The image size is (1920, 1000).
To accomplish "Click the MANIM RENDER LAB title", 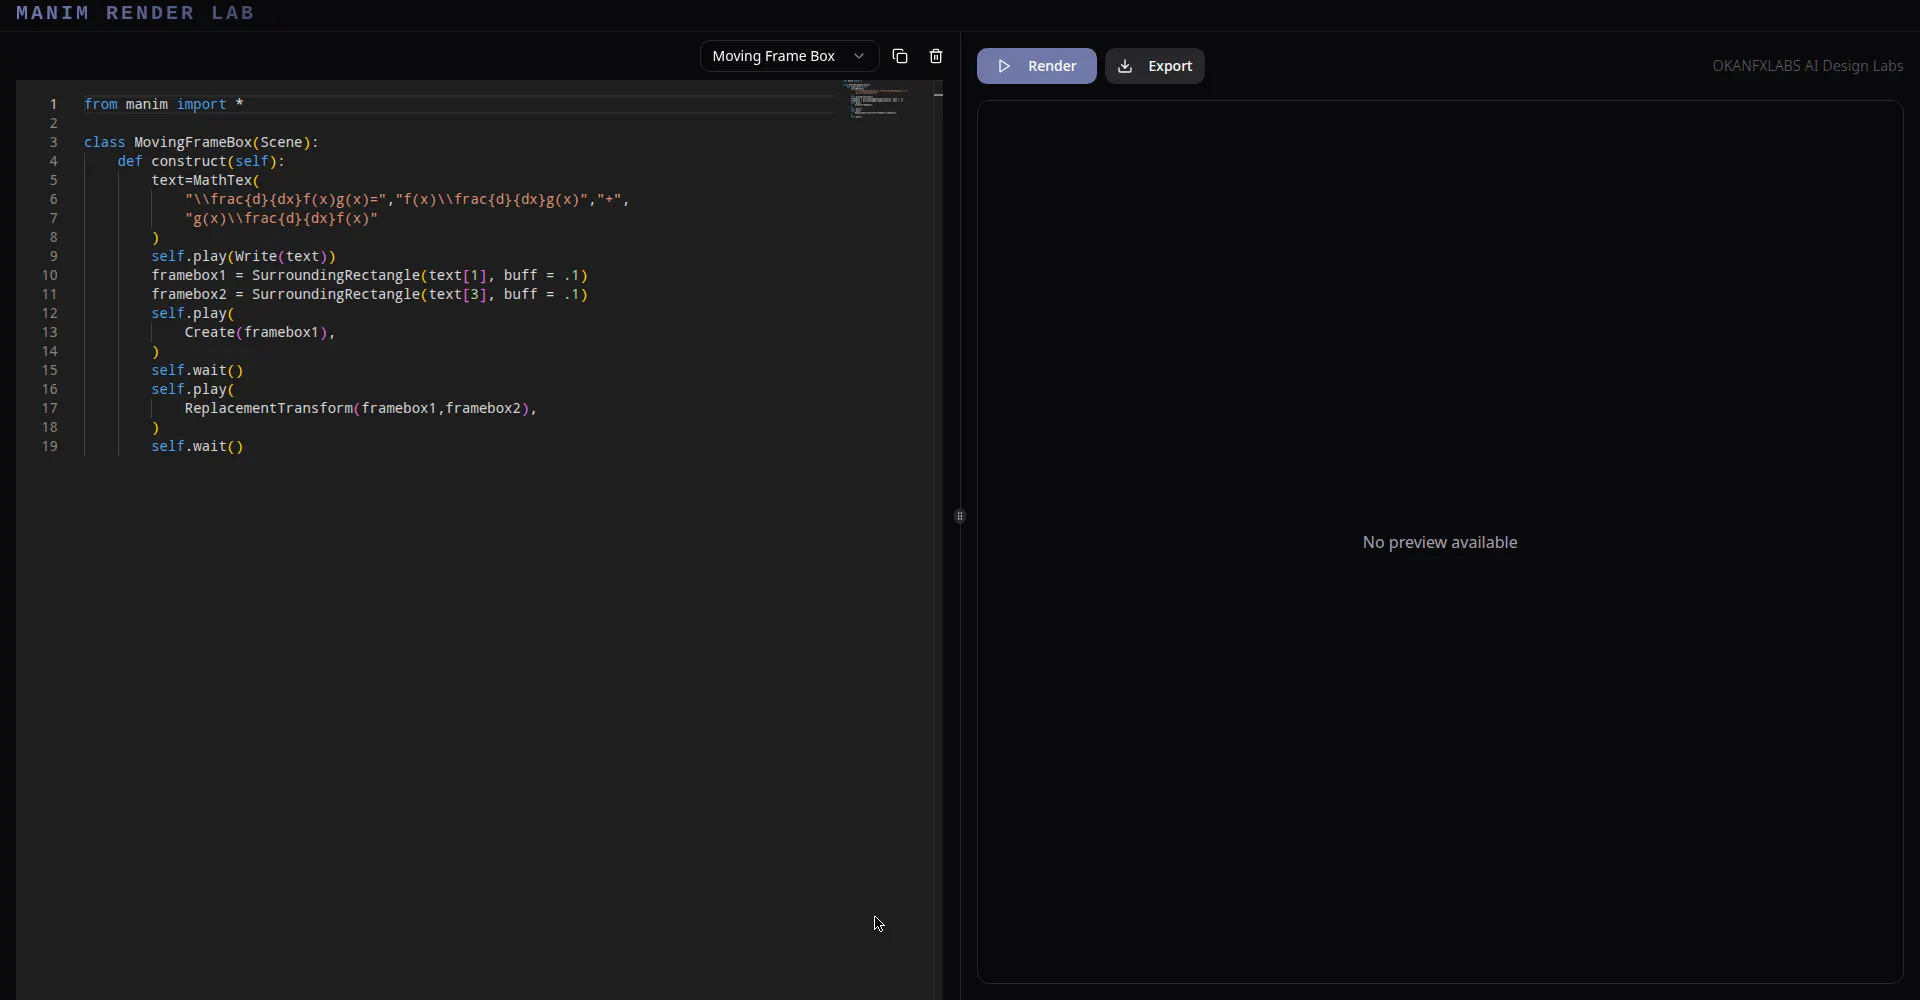I will tap(135, 13).
